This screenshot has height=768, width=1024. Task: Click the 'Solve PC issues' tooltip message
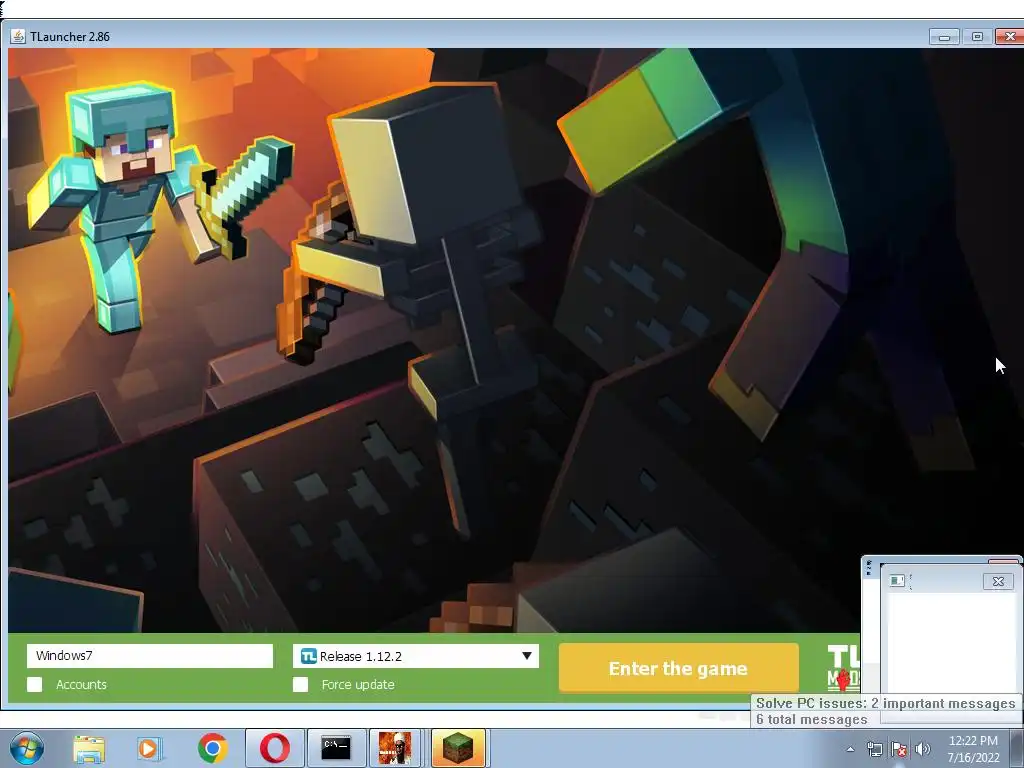click(x=886, y=711)
